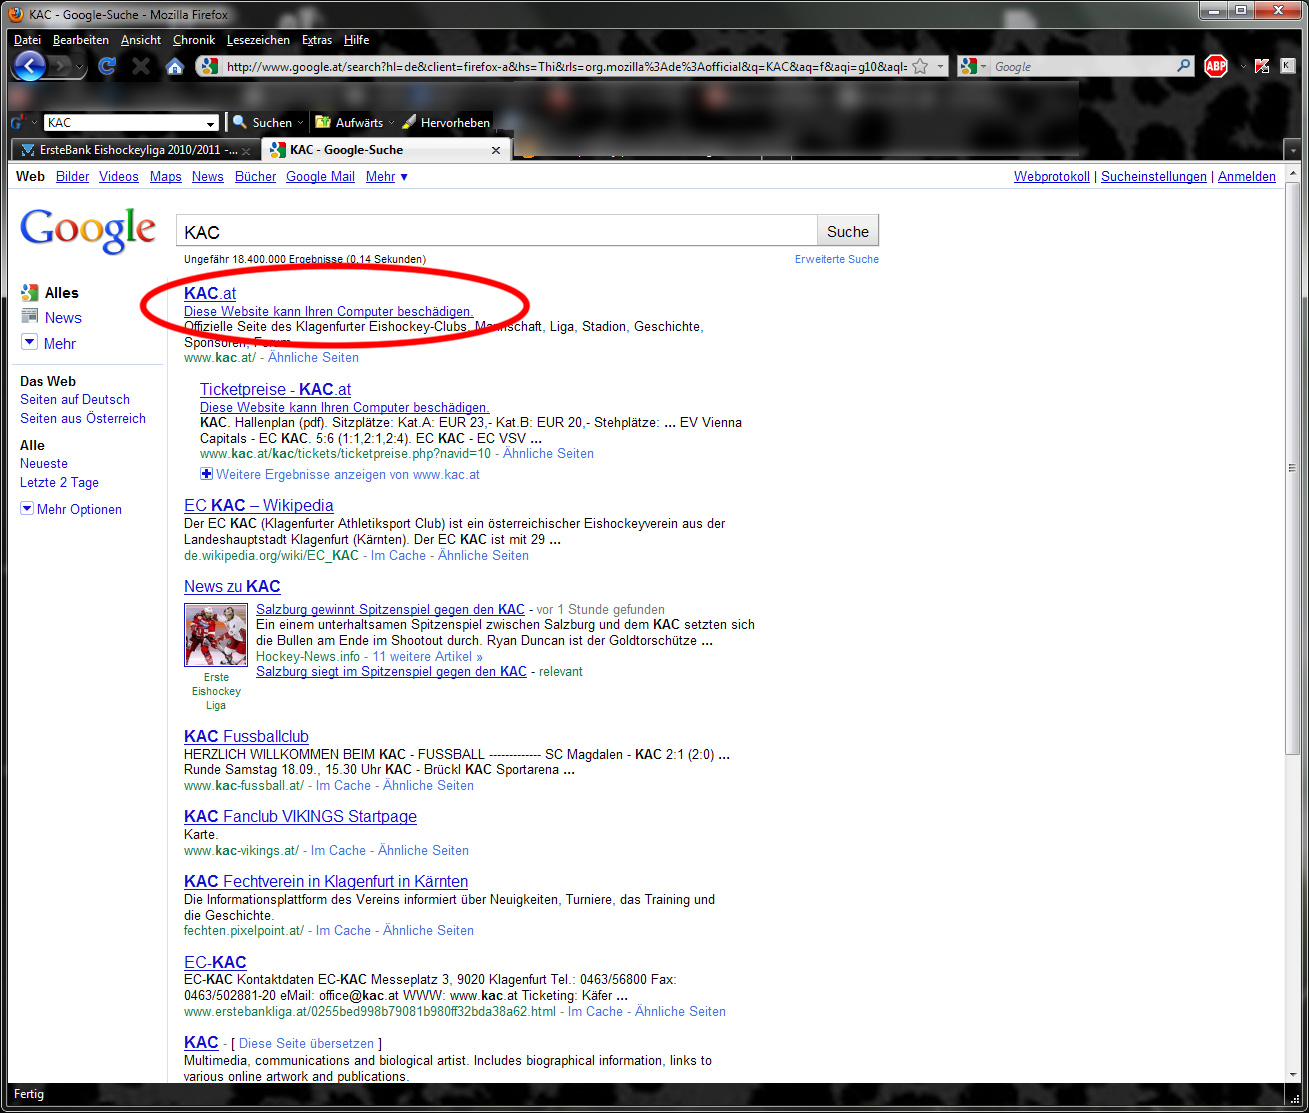This screenshot has width=1309, height=1113.
Task: Click the forward navigation arrow
Action: click(60, 67)
